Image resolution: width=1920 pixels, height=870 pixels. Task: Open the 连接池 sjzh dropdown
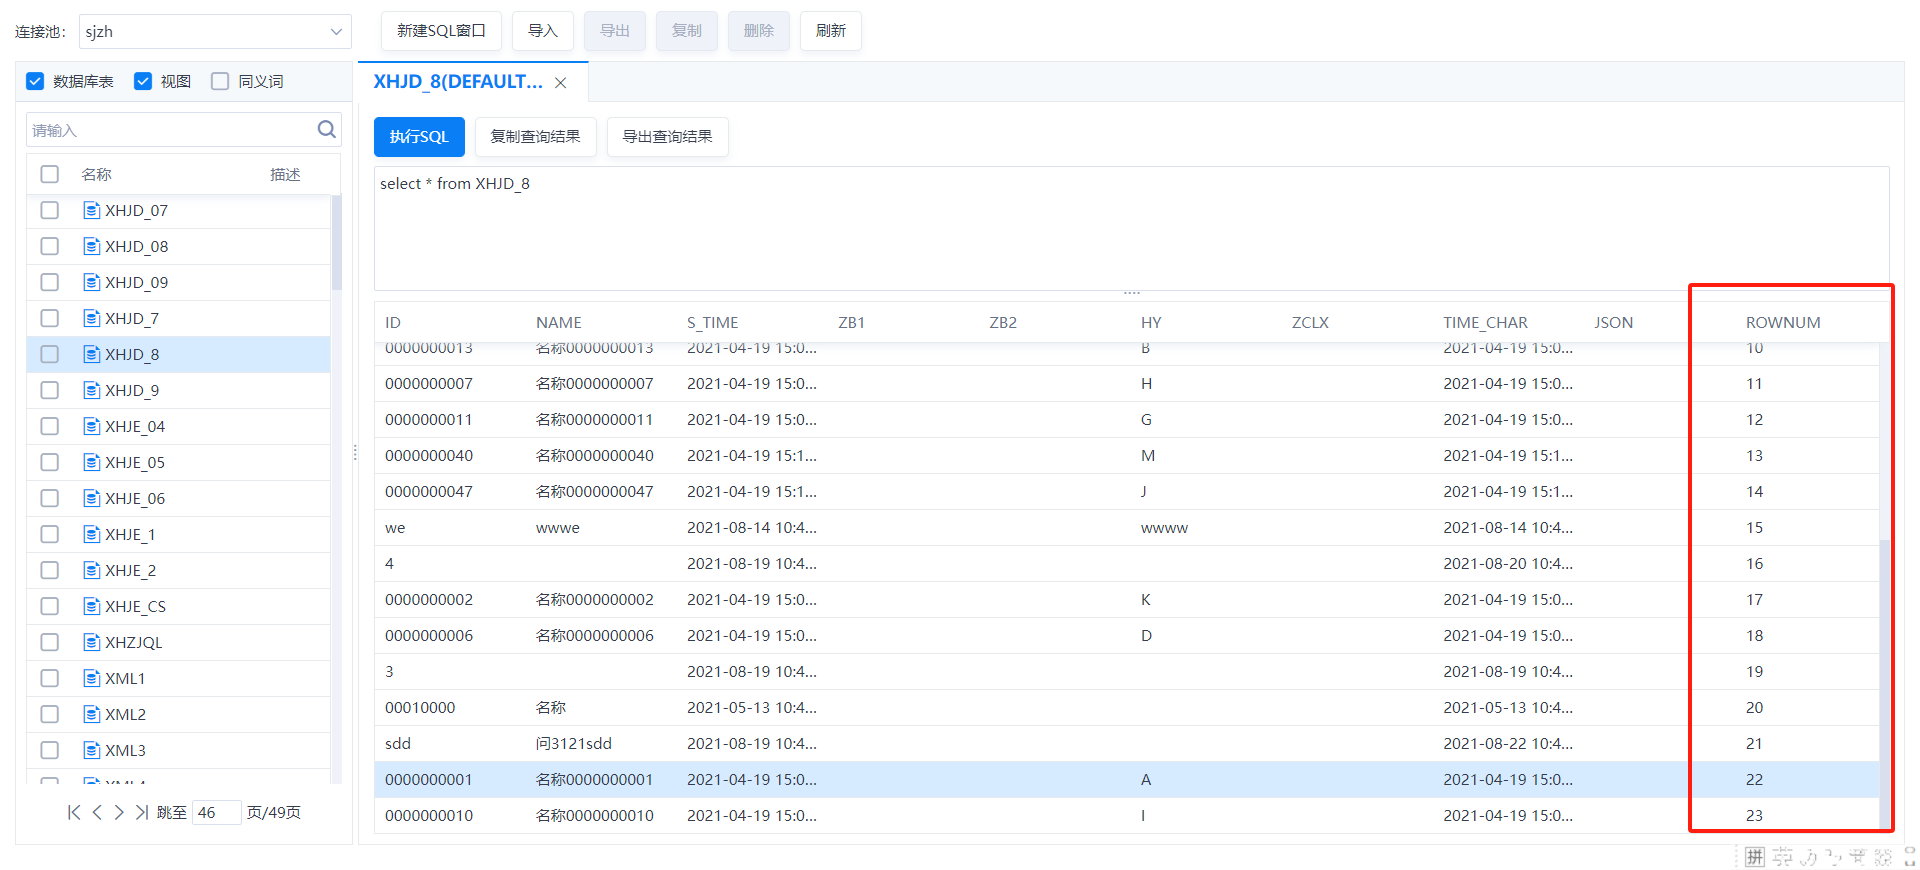point(215,31)
